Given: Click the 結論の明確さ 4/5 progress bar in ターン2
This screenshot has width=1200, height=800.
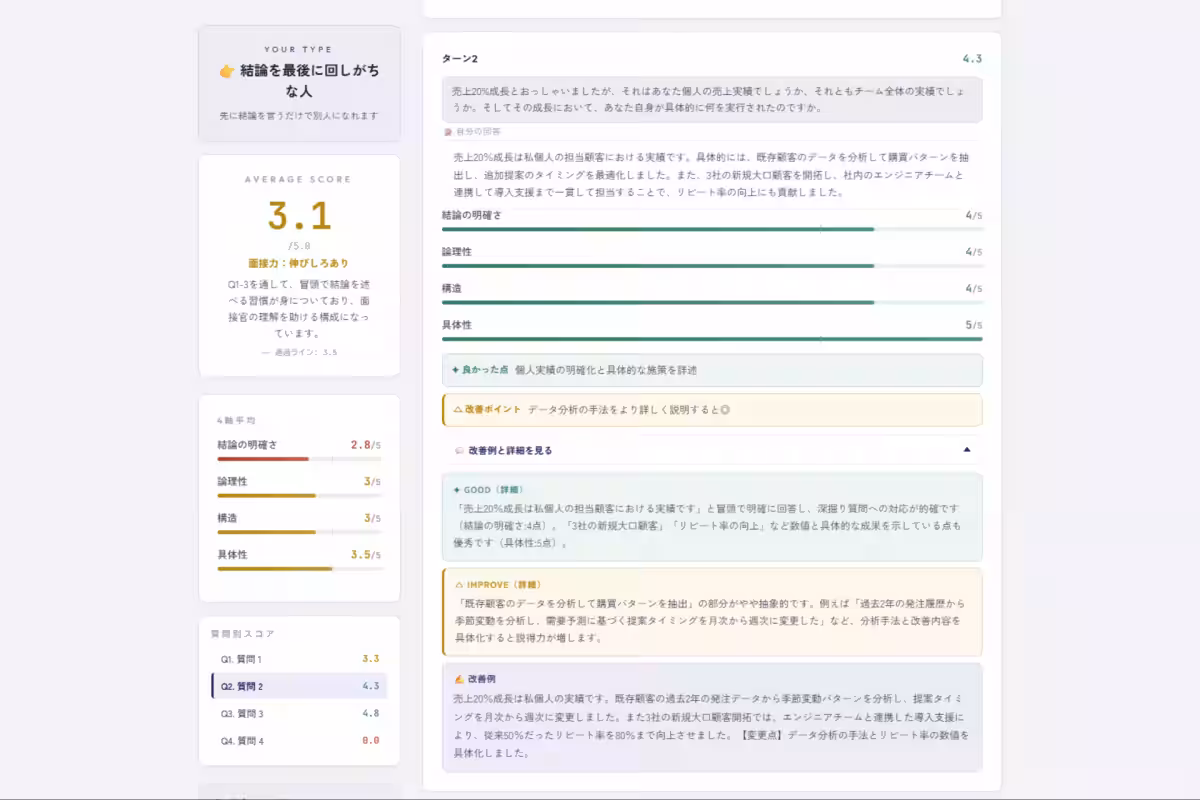Looking at the screenshot, I should (712, 229).
